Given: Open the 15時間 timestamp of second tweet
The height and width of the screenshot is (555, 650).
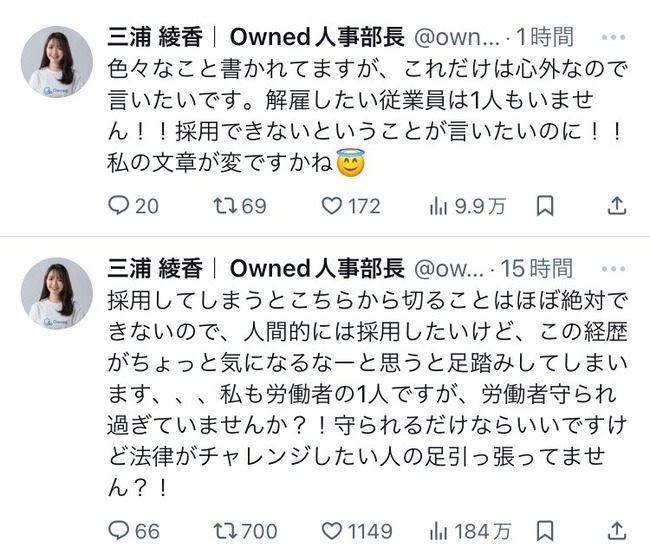Looking at the screenshot, I should 537,269.
